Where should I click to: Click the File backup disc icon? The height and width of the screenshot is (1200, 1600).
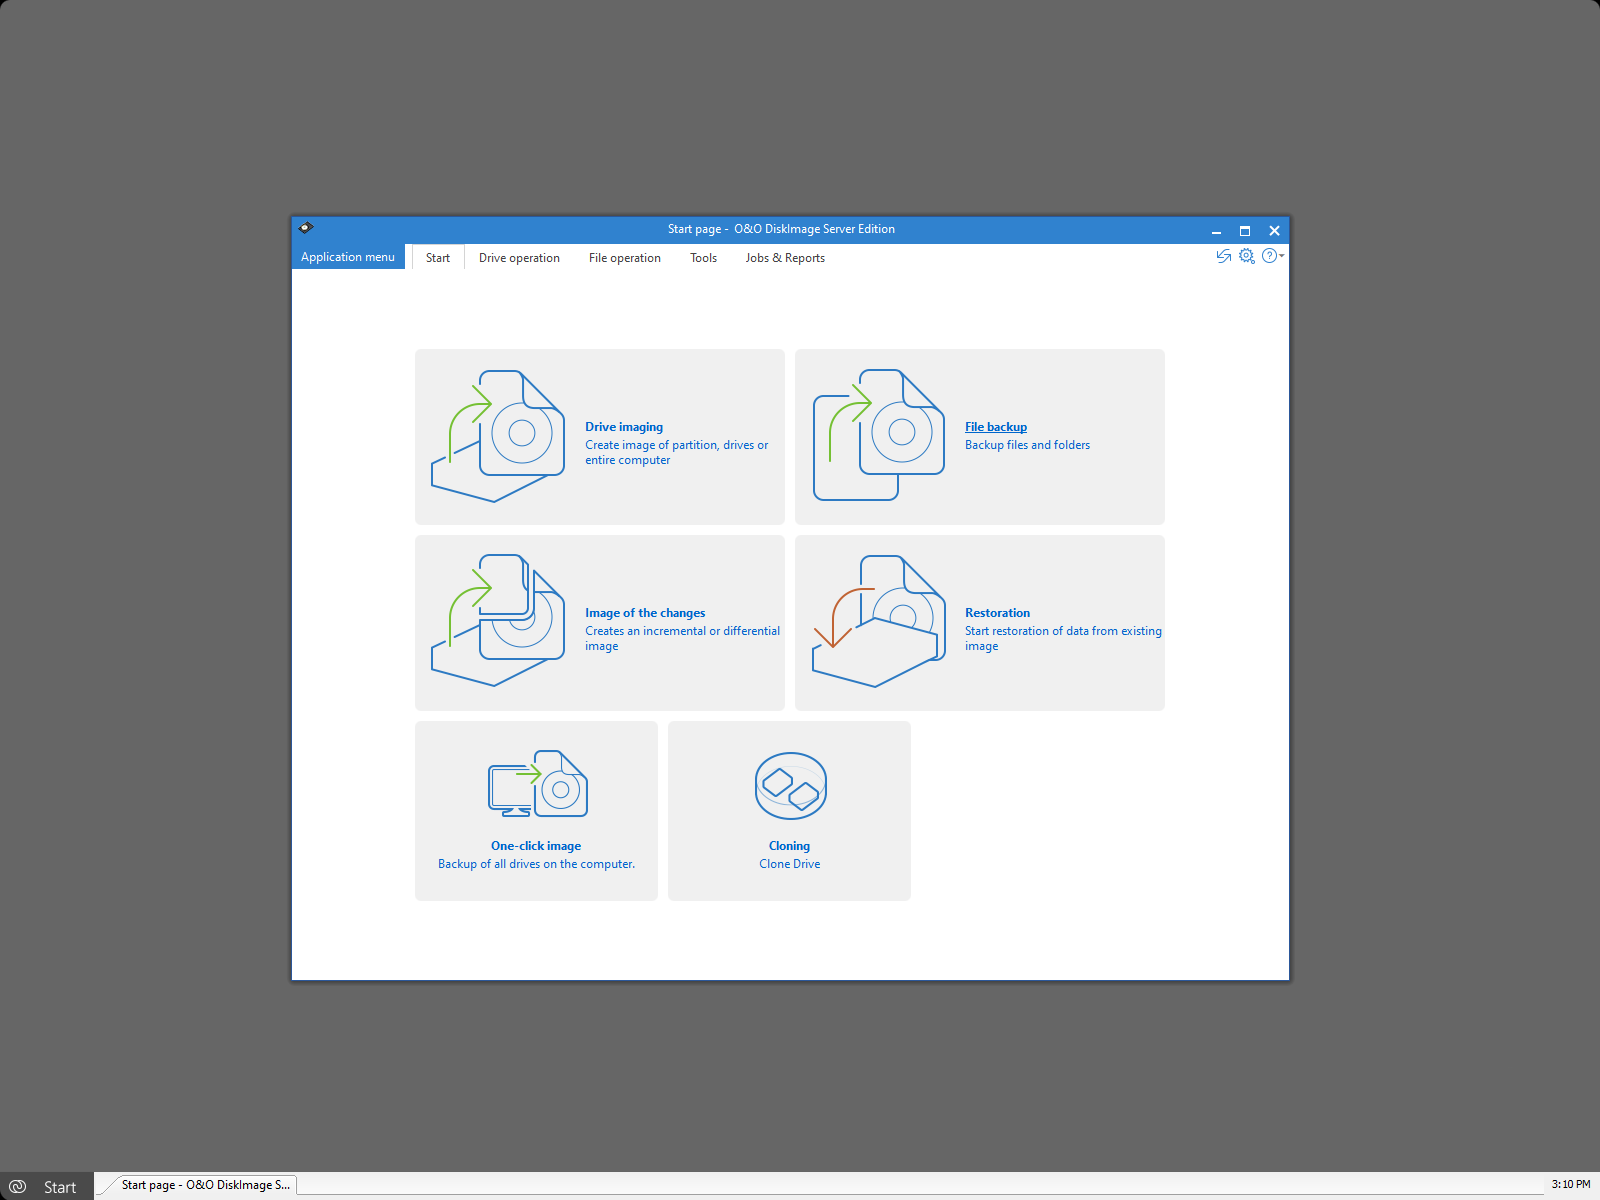point(880,435)
